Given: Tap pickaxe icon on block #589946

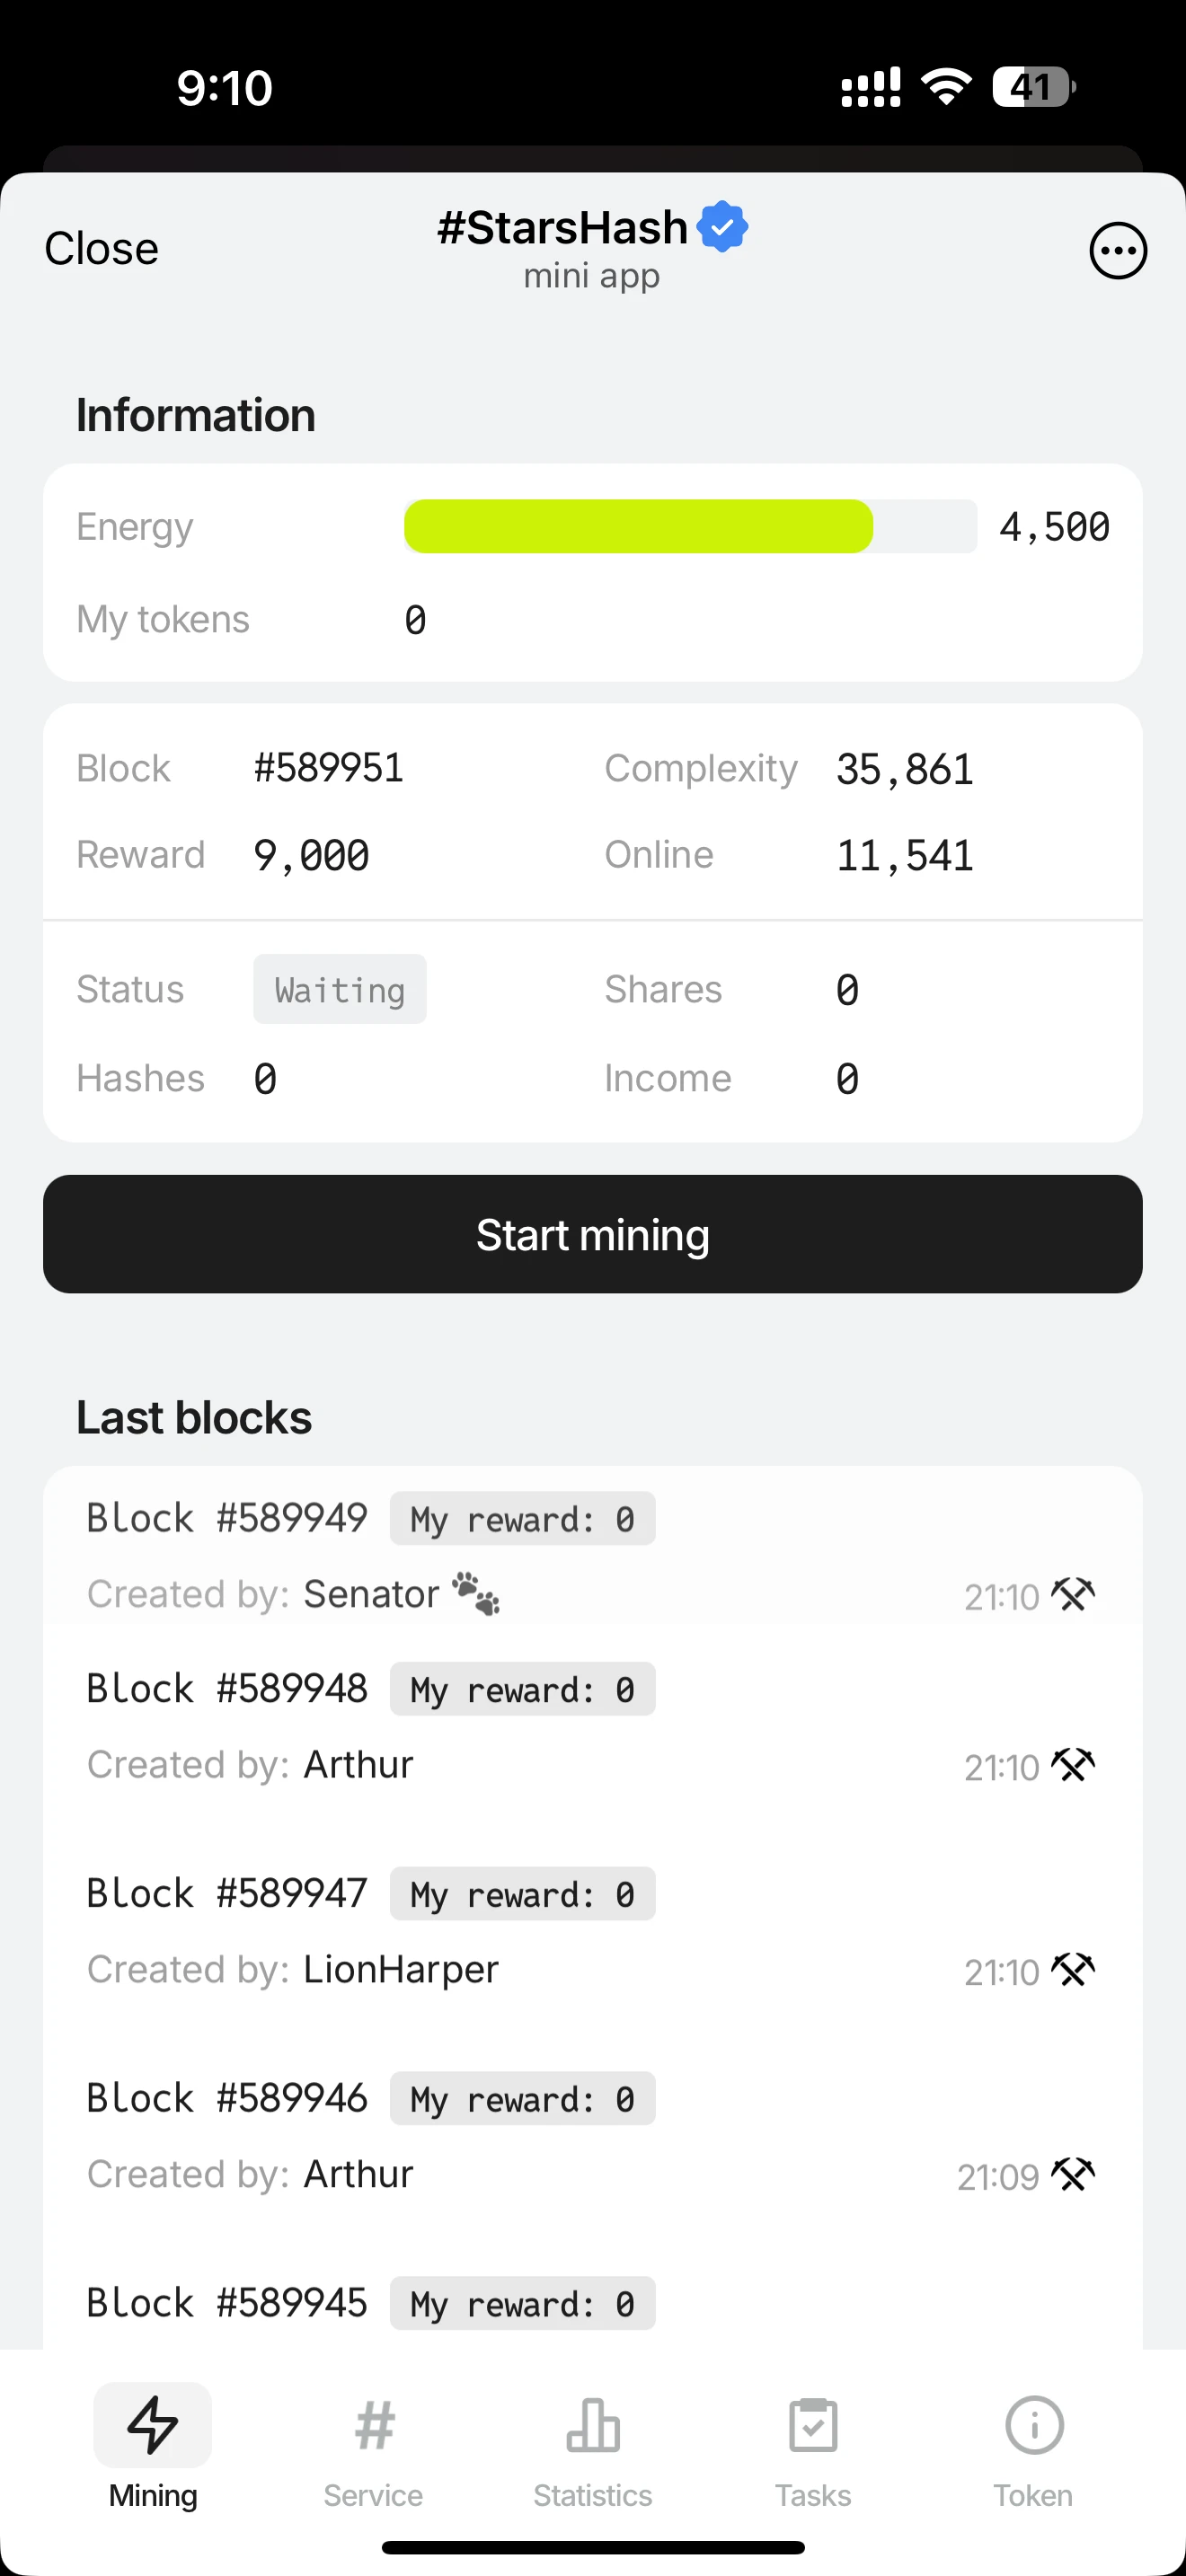Looking at the screenshot, I should (1073, 2174).
